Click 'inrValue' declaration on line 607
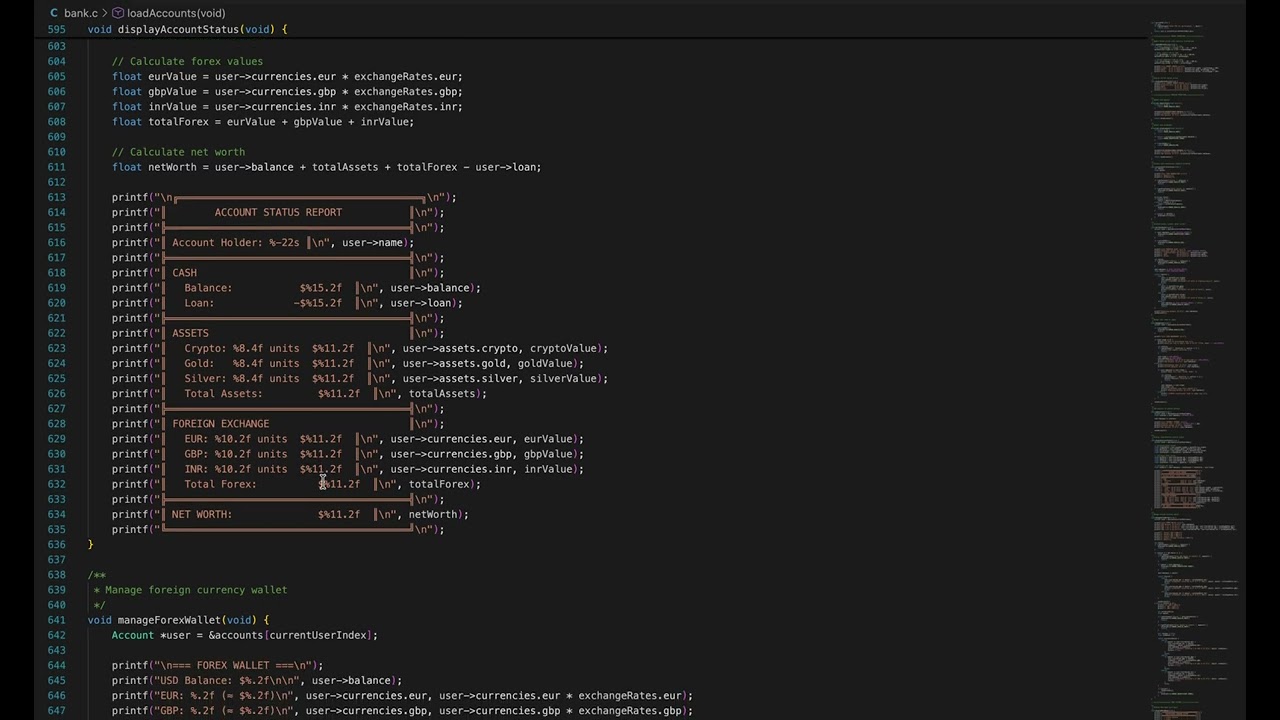This screenshot has height=720, width=1280. pos(172,106)
